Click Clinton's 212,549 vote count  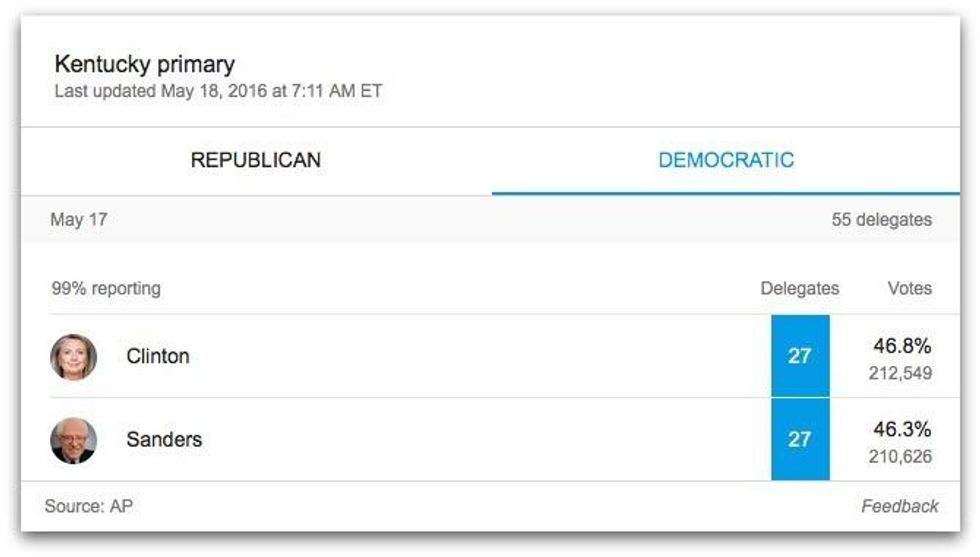(900, 374)
